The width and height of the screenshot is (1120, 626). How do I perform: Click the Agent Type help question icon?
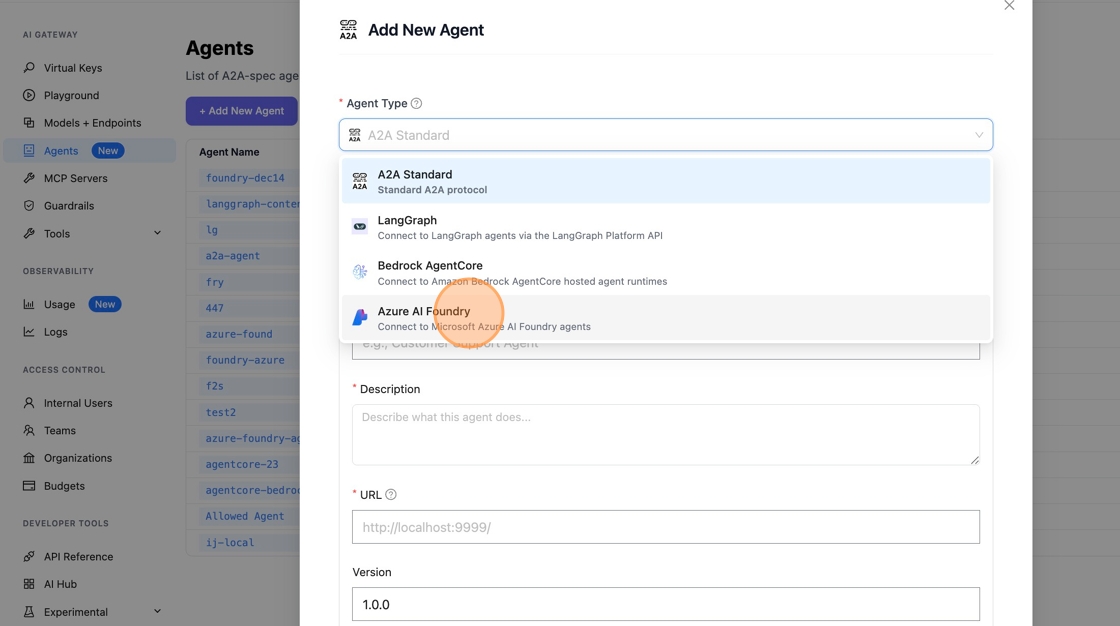[x=416, y=103]
